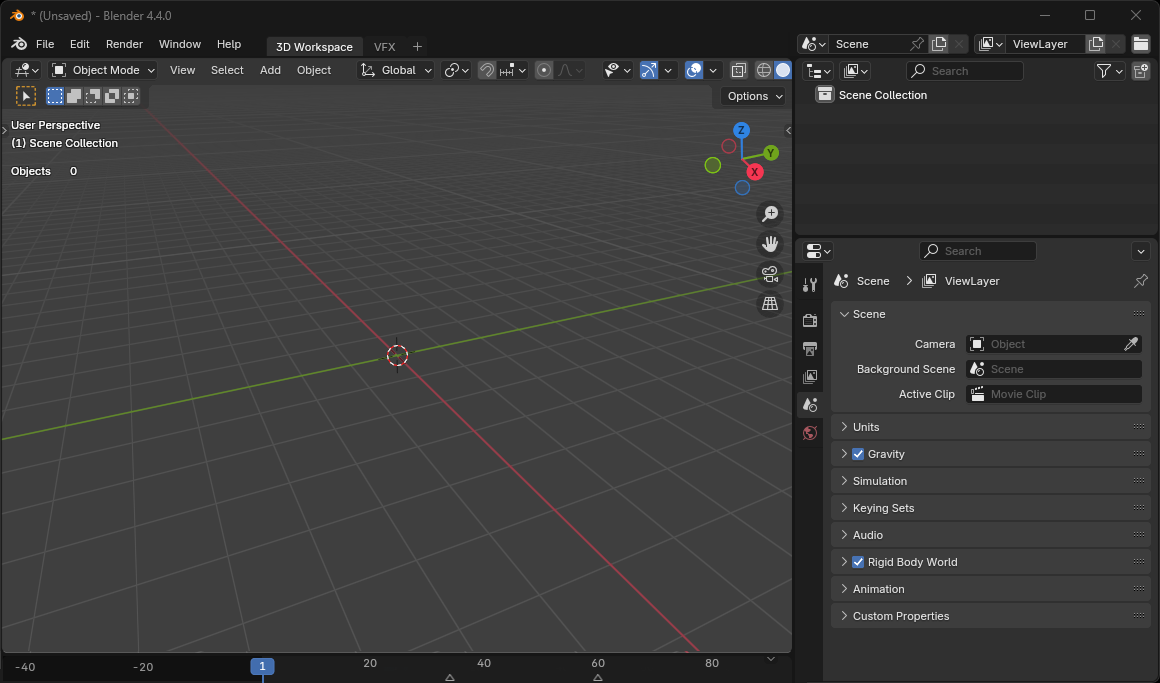Add a new workspace with the plus button
1160x683 pixels.
[x=417, y=47]
